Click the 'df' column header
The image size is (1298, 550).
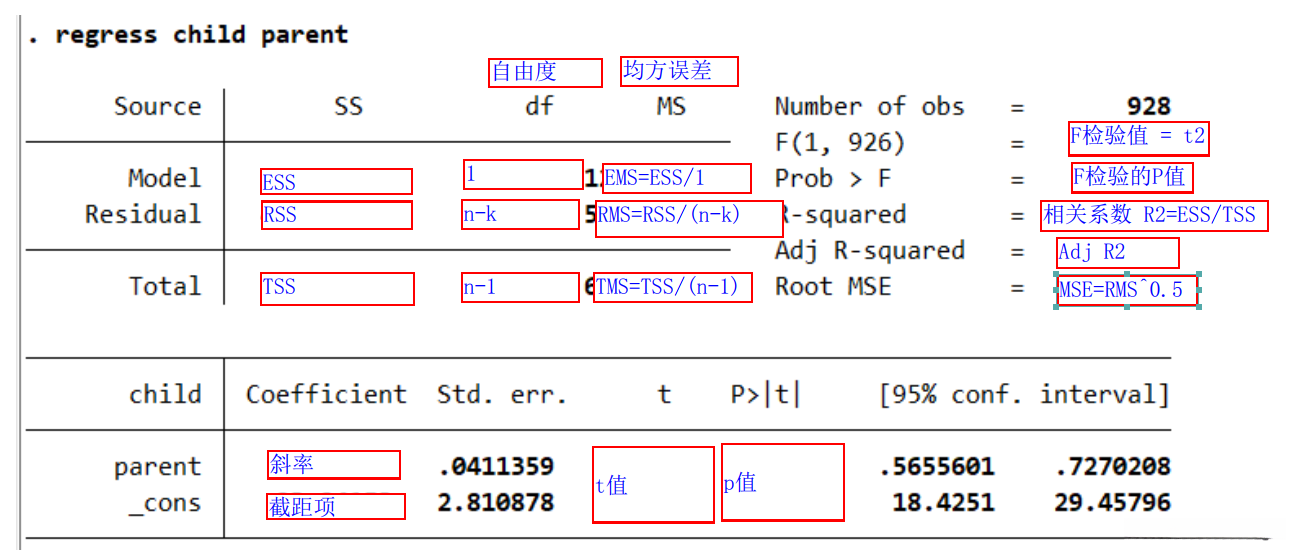click(x=539, y=106)
